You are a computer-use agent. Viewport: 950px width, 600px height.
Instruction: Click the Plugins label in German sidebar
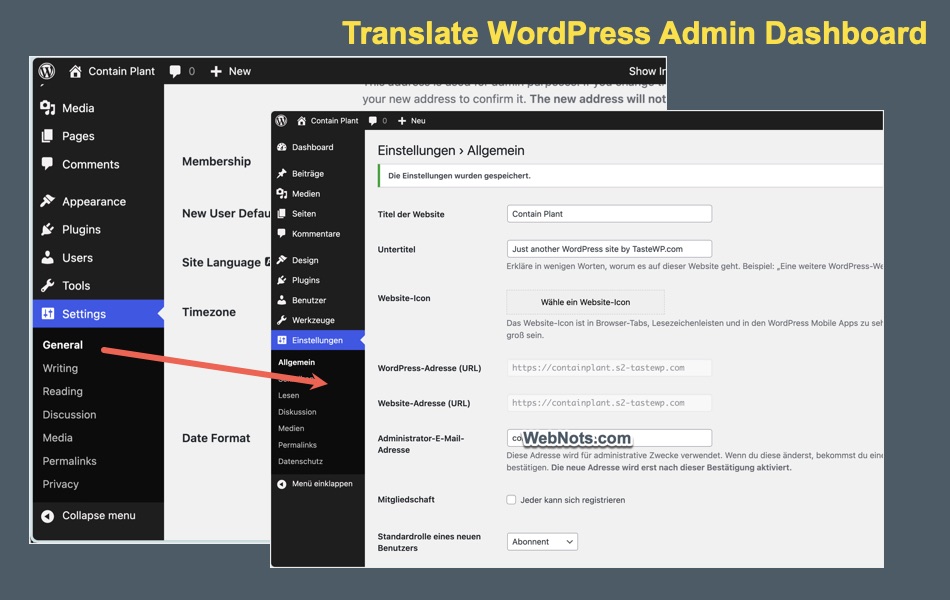click(305, 280)
